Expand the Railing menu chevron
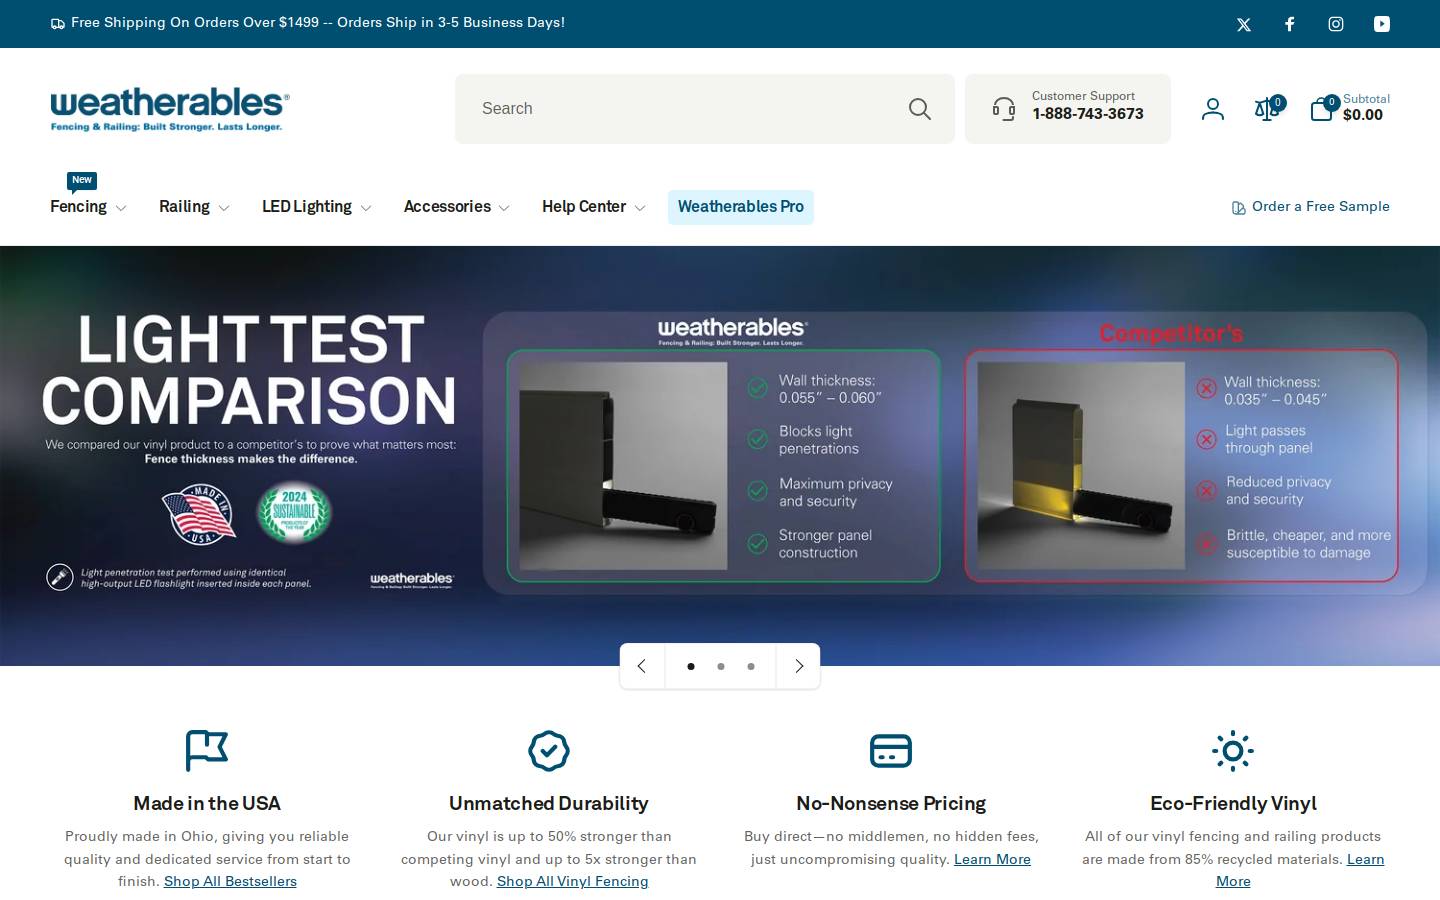The height and width of the screenshot is (900, 1440). [224, 208]
